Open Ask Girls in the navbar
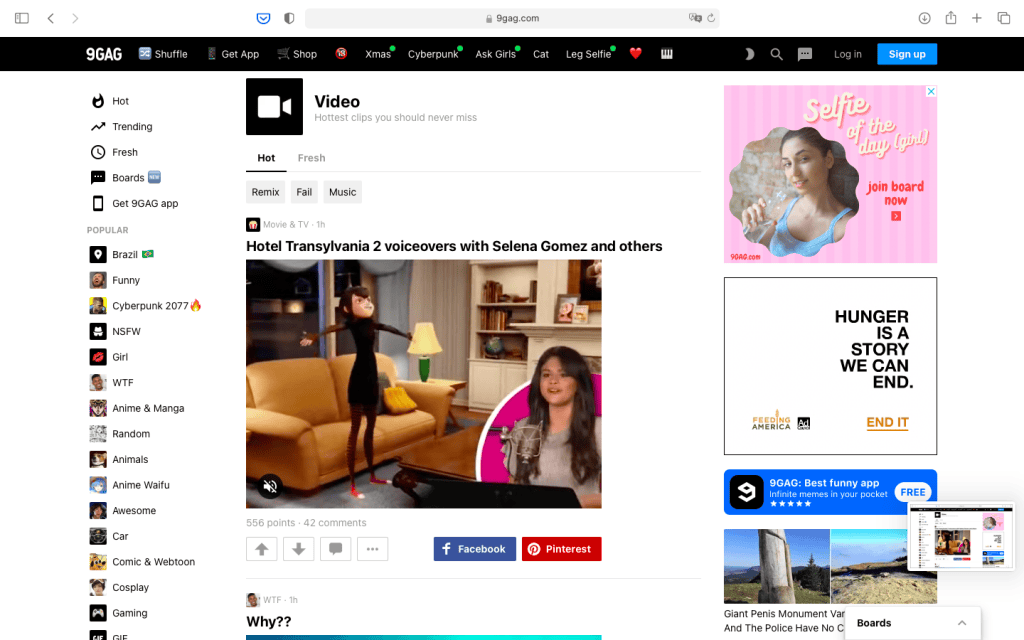The height and width of the screenshot is (640, 1024). [x=496, y=54]
